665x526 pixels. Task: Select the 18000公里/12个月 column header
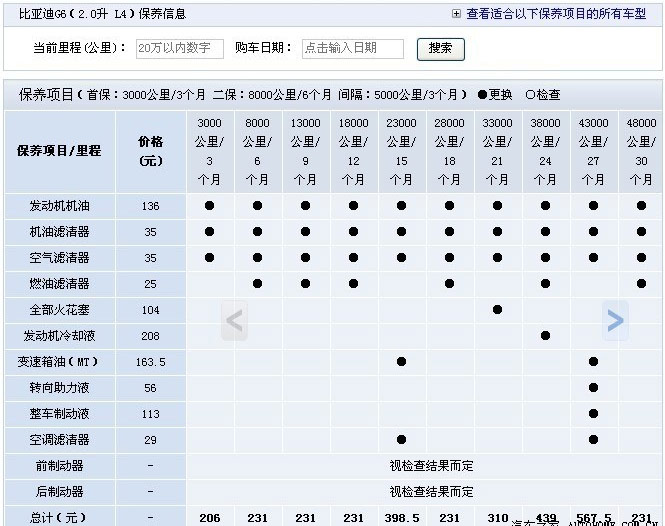click(353, 151)
